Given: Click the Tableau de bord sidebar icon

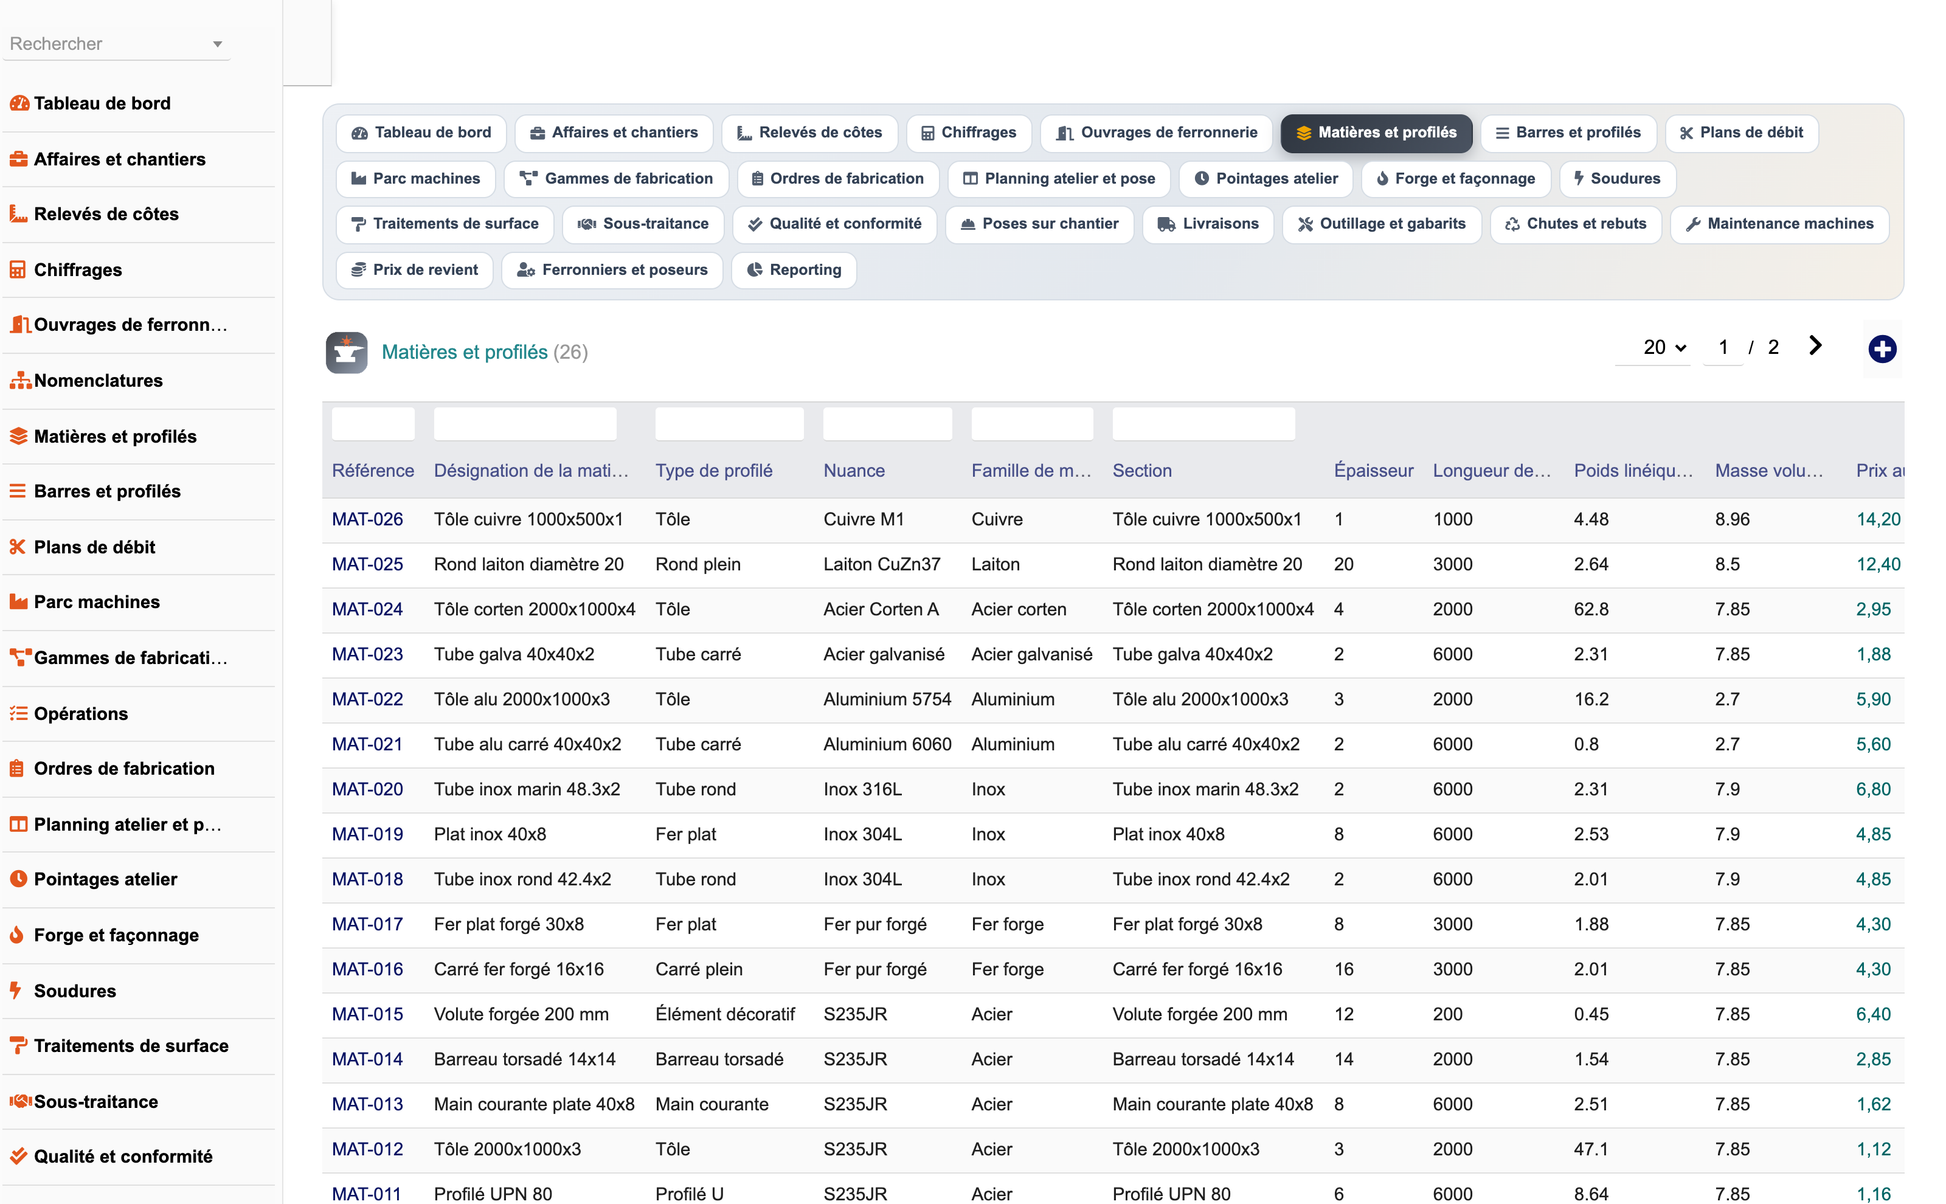Looking at the screenshot, I should coord(19,103).
